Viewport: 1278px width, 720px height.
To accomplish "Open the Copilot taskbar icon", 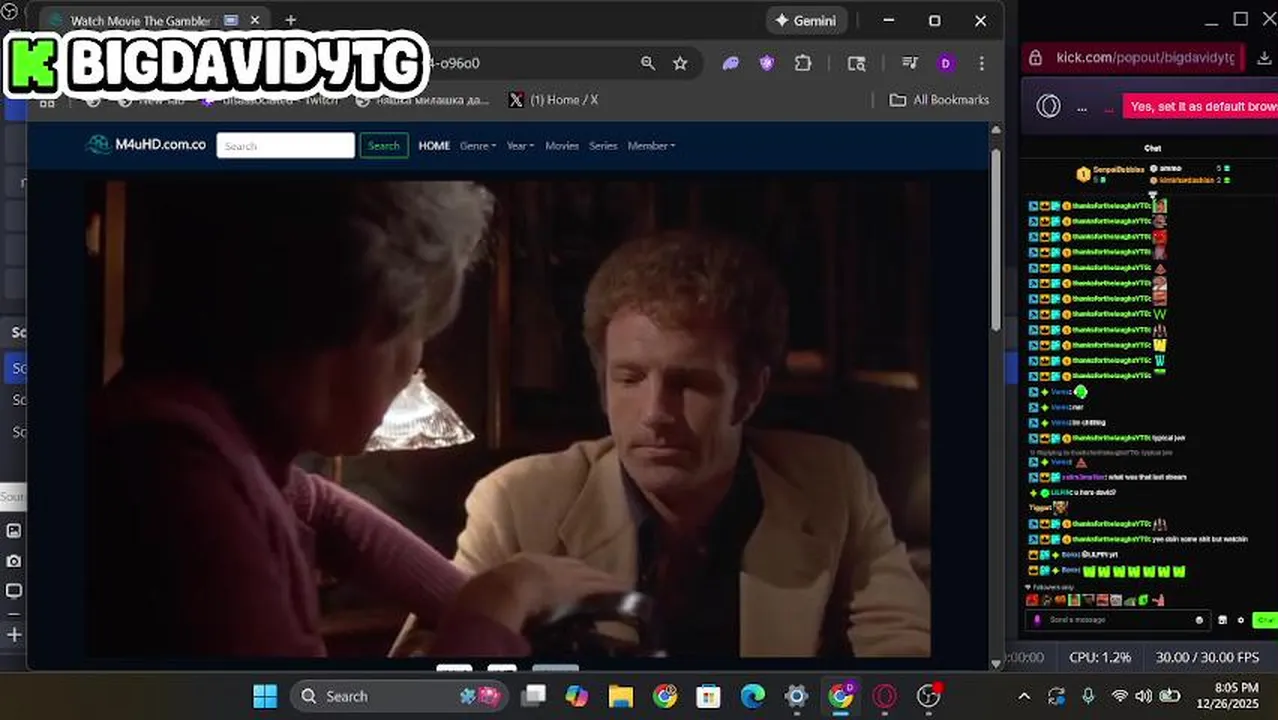I will (x=577, y=696).
